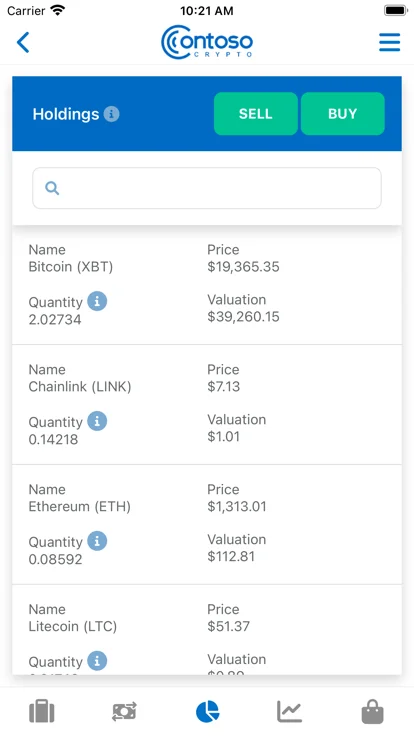The image size is (414, 736).
Task: Open Ethereum quantity info icon
Action: point(97,541)
